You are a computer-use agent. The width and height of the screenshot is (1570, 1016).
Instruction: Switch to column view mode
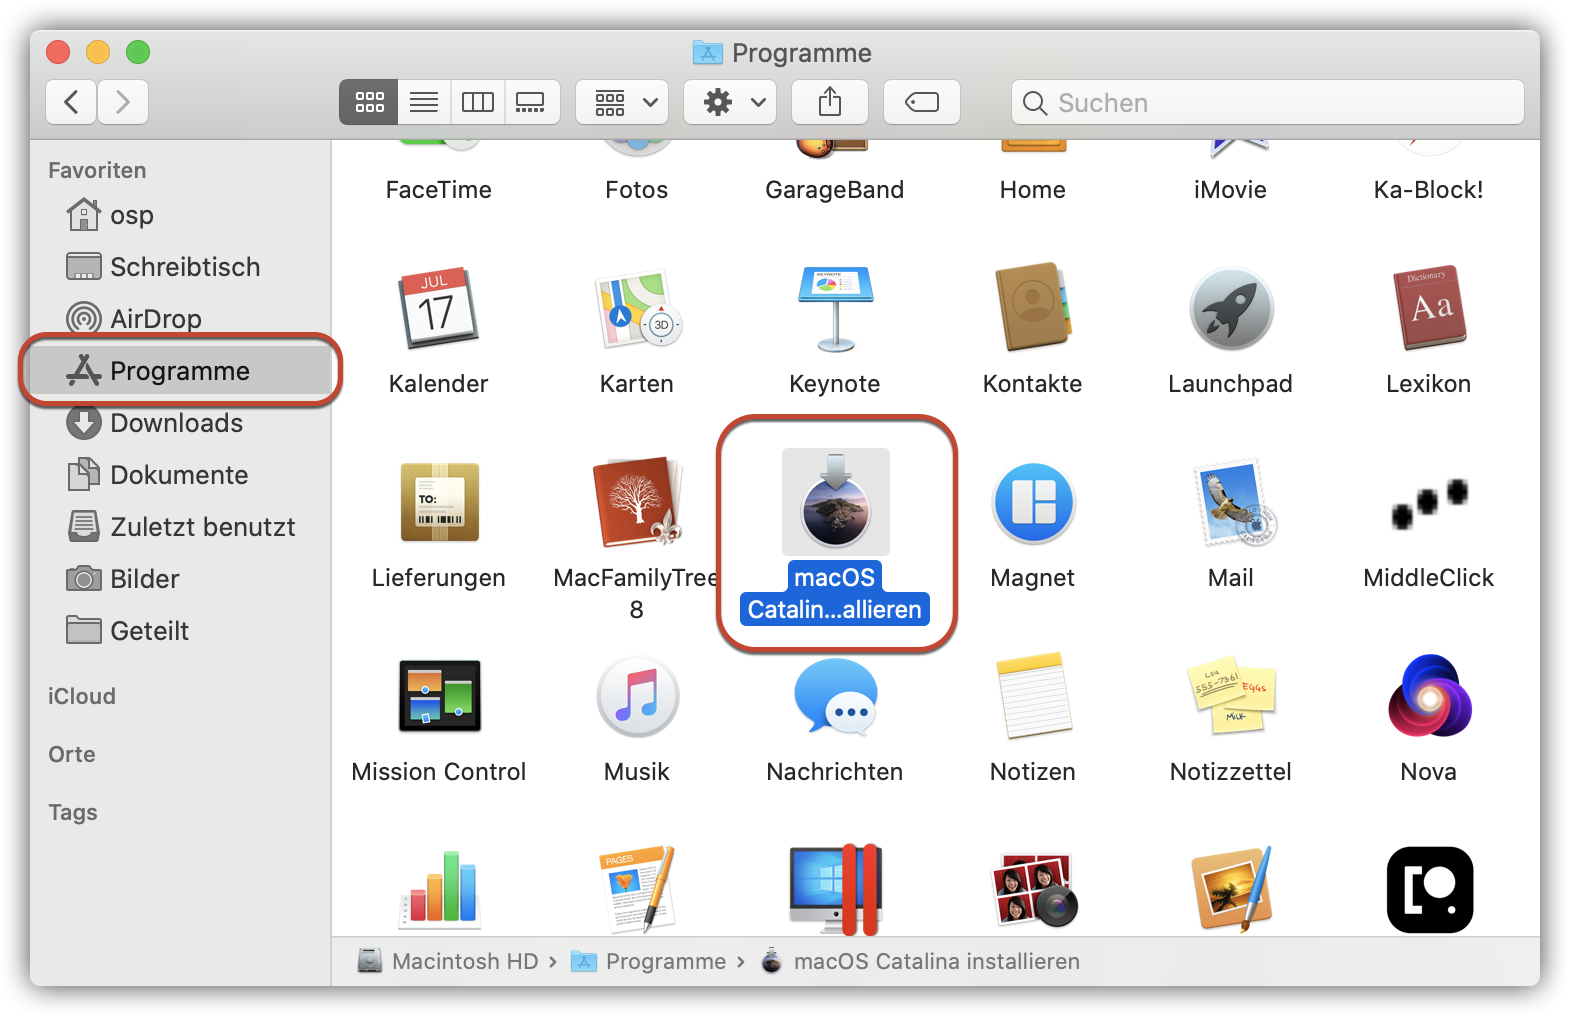(x=478, y=102)
